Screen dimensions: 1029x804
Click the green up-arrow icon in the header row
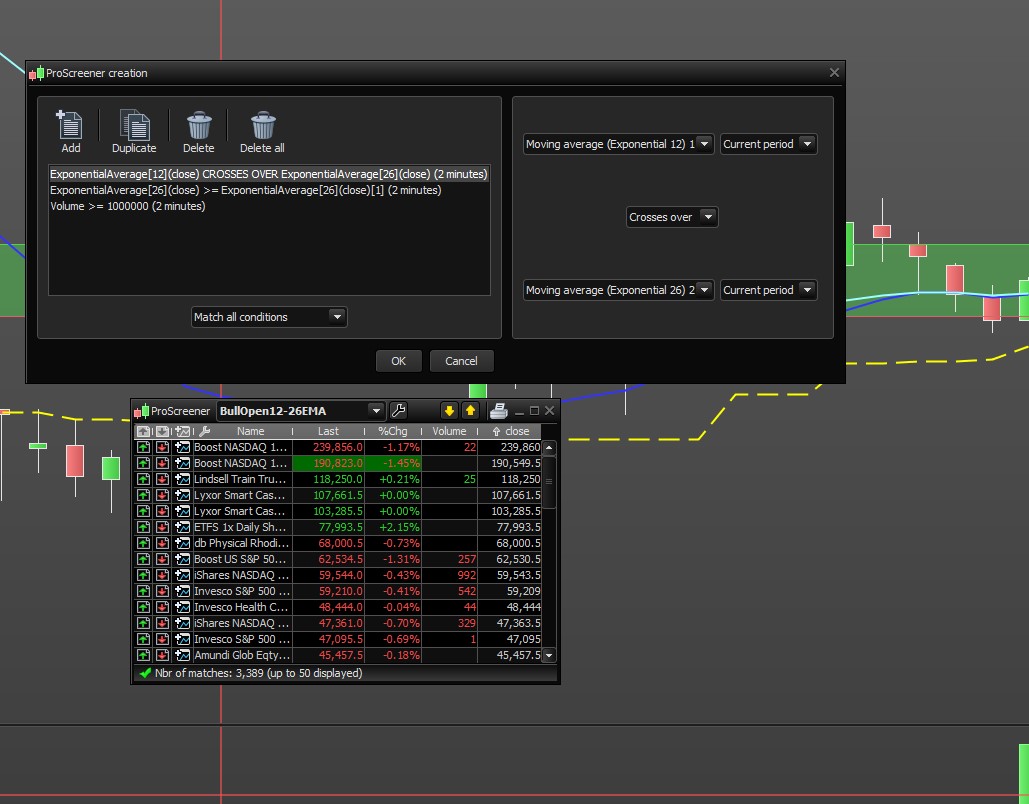point(143,431)
